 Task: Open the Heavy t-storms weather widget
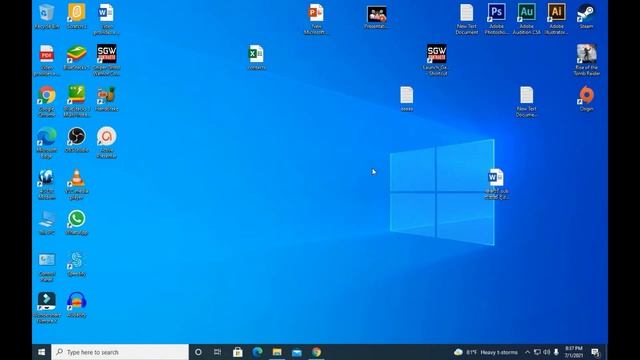click(x=486, y=352)
